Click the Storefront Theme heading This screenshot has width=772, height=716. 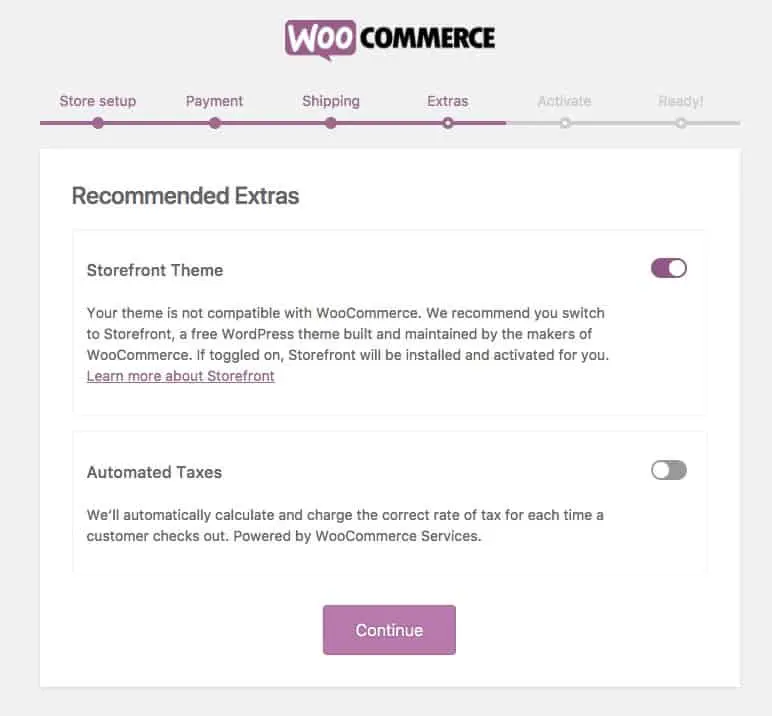point(155,270)
